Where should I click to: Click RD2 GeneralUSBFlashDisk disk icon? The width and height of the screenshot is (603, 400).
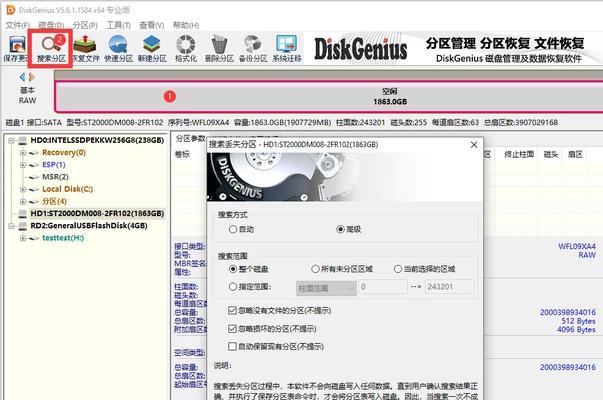[x=23, y=226]
